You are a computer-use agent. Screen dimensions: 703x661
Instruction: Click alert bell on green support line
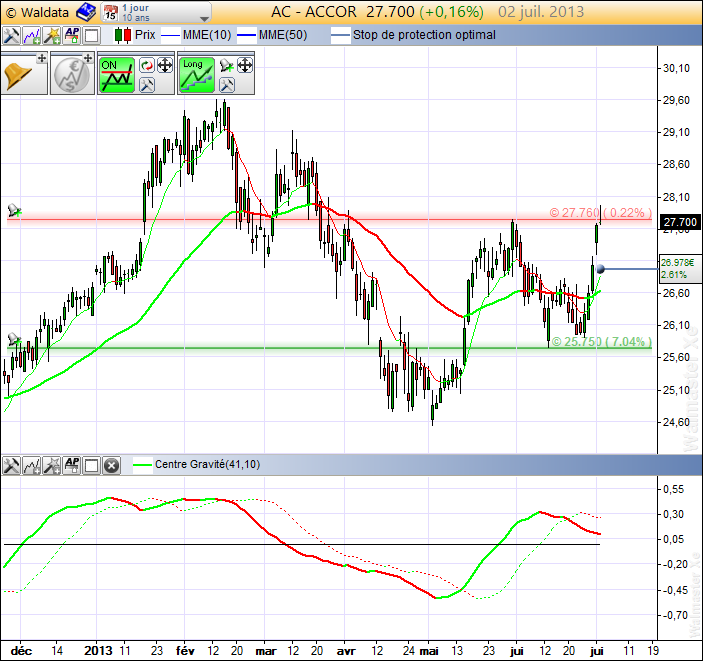(14, 339)
